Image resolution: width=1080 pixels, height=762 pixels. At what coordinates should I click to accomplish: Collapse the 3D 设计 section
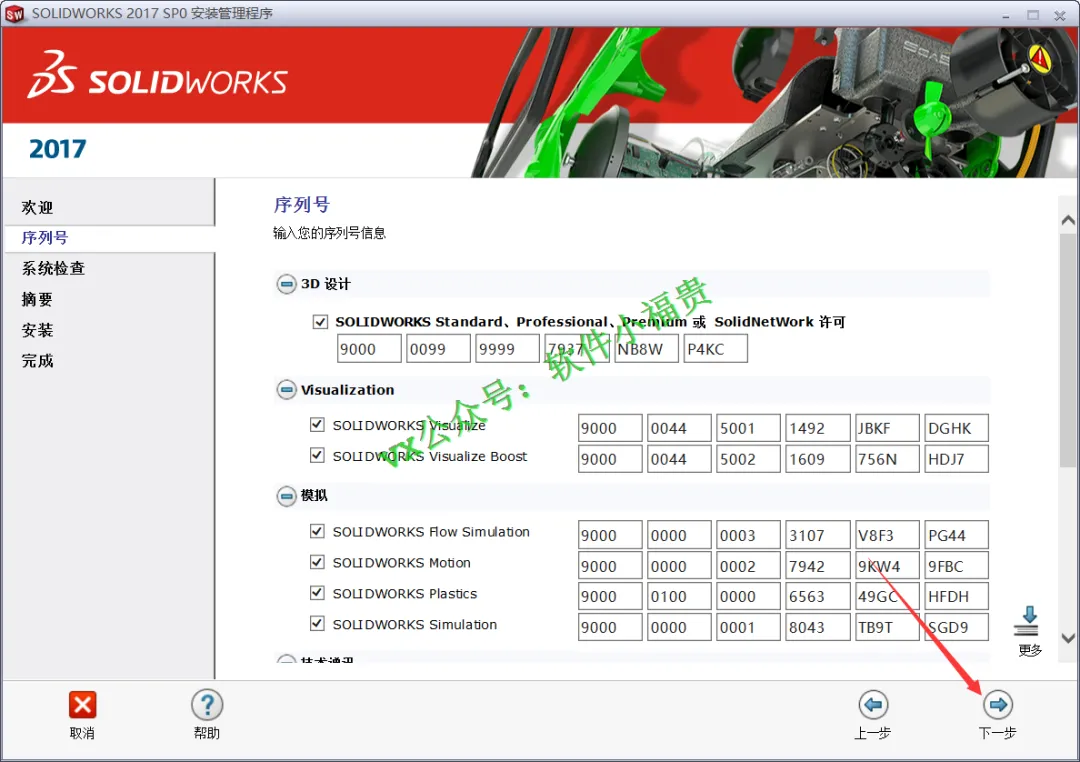286,284
